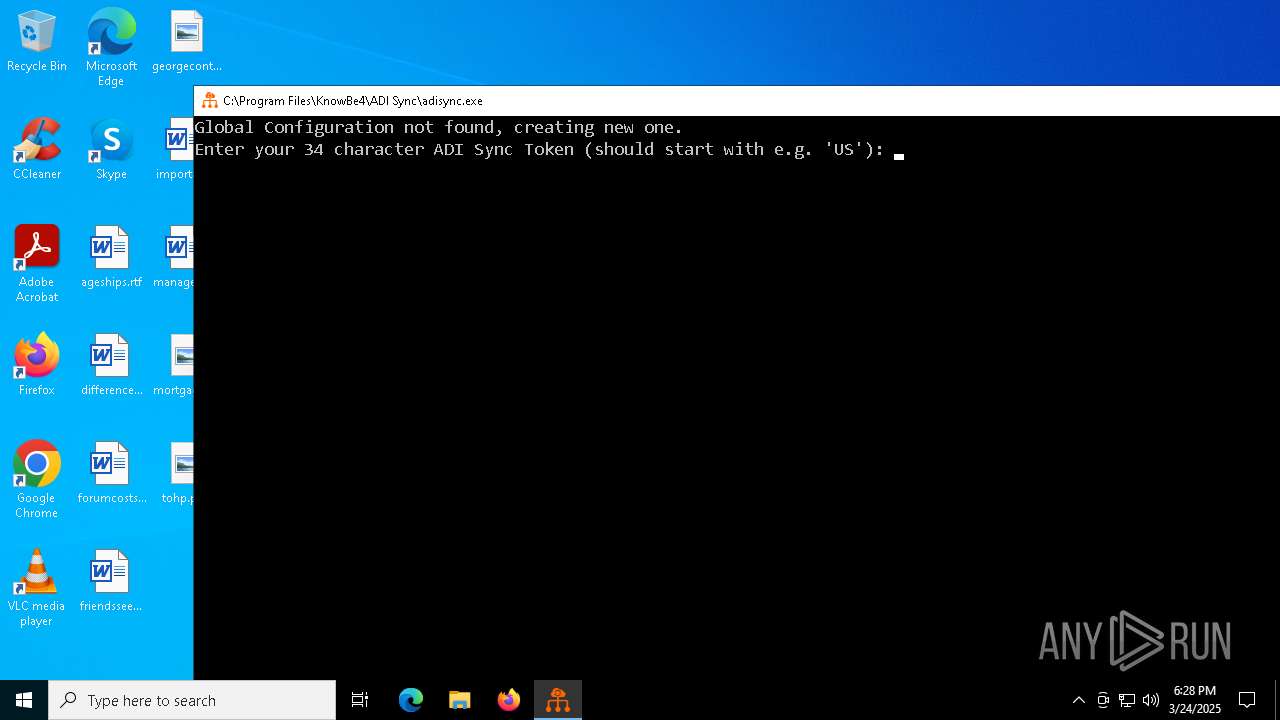Launch the Skype desktop shortcut
The width and height of the screenshot is (1280, 720).
tap(111, 150)
